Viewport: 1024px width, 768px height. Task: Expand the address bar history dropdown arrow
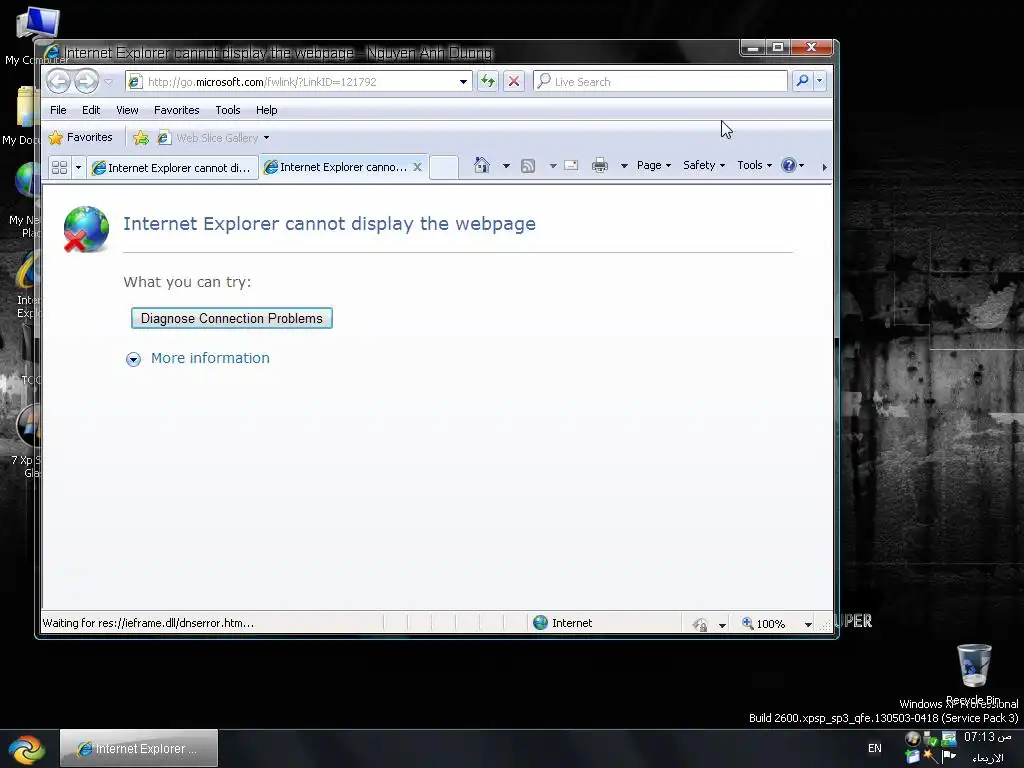click(463, 82)
